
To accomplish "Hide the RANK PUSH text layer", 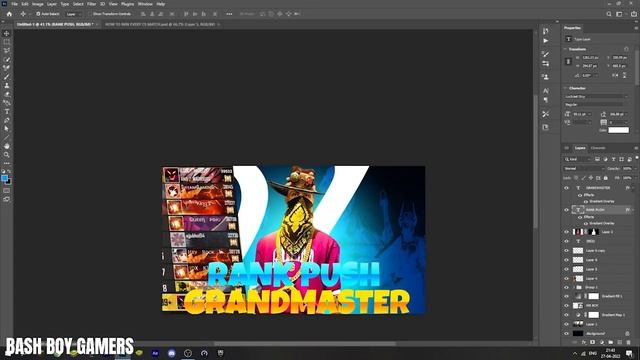I will (x=566, y=210).
